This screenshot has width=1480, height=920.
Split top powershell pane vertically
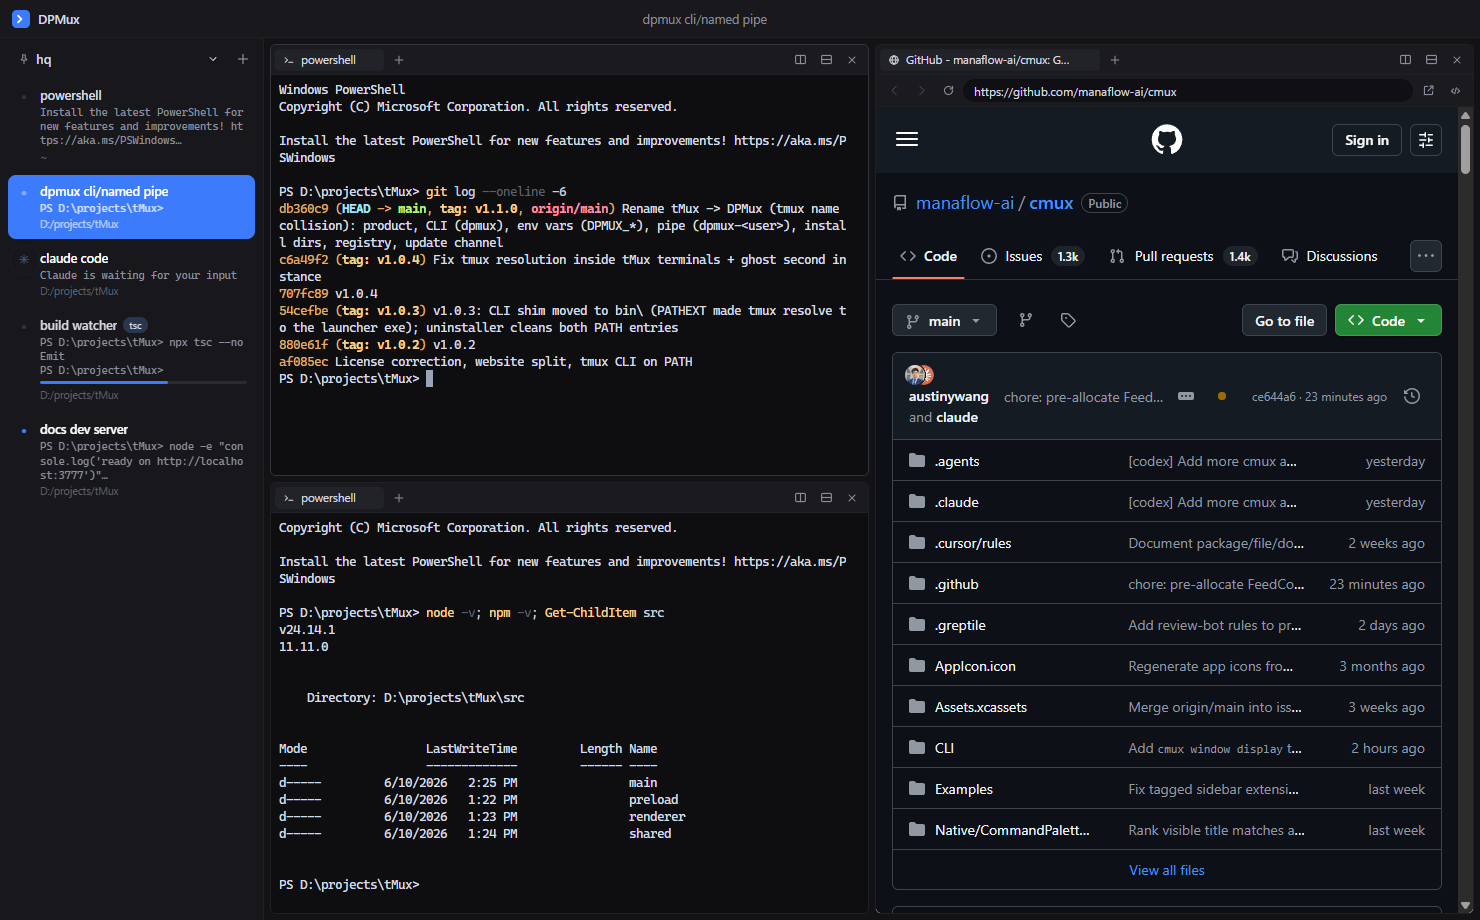[800, 60]
